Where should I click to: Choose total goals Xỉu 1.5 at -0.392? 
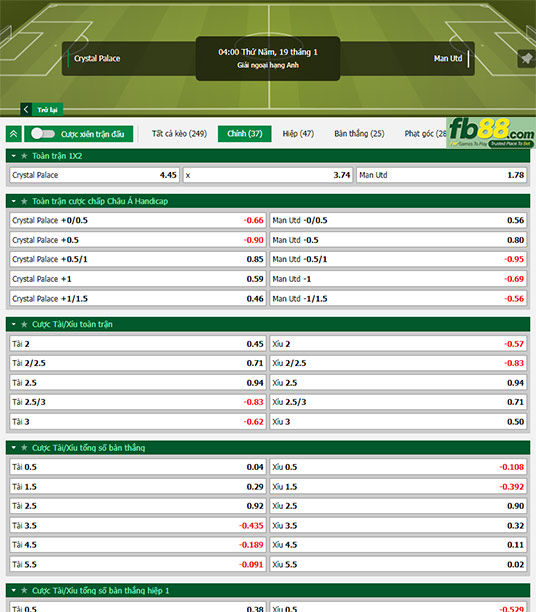[x=398, y=487]
